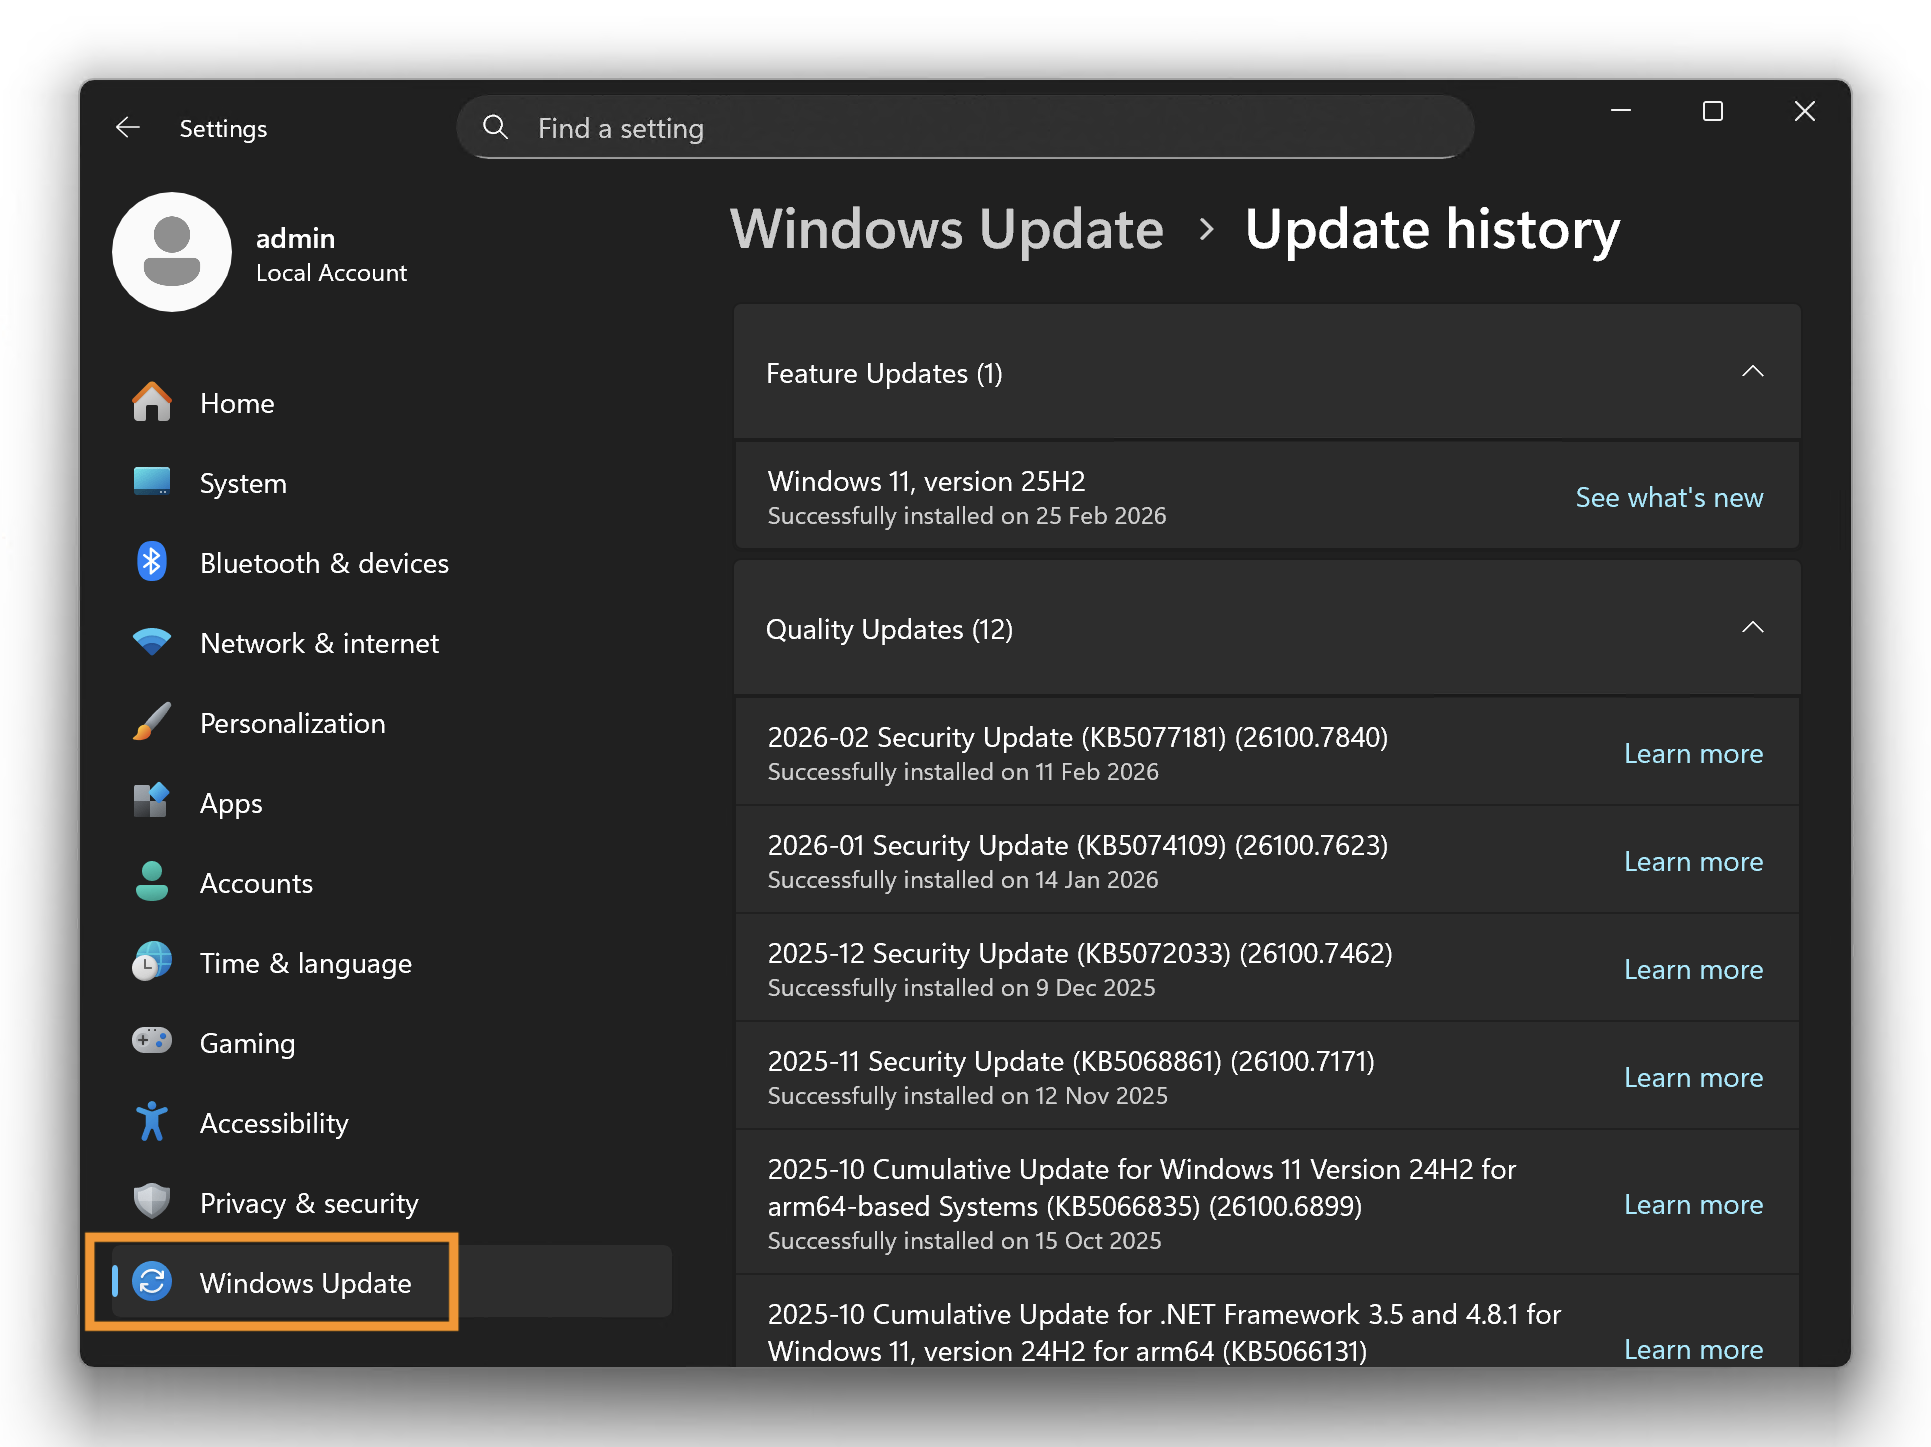Learn more about KB5077181 security update

[1692, 753]
